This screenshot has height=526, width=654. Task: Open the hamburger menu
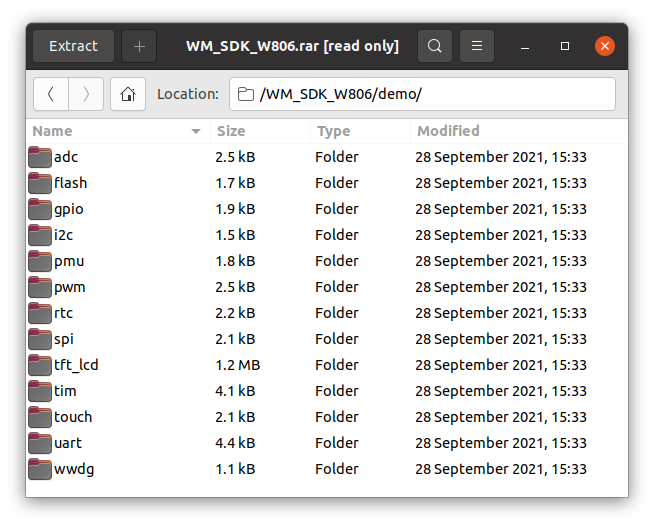(x=477, y=46)
